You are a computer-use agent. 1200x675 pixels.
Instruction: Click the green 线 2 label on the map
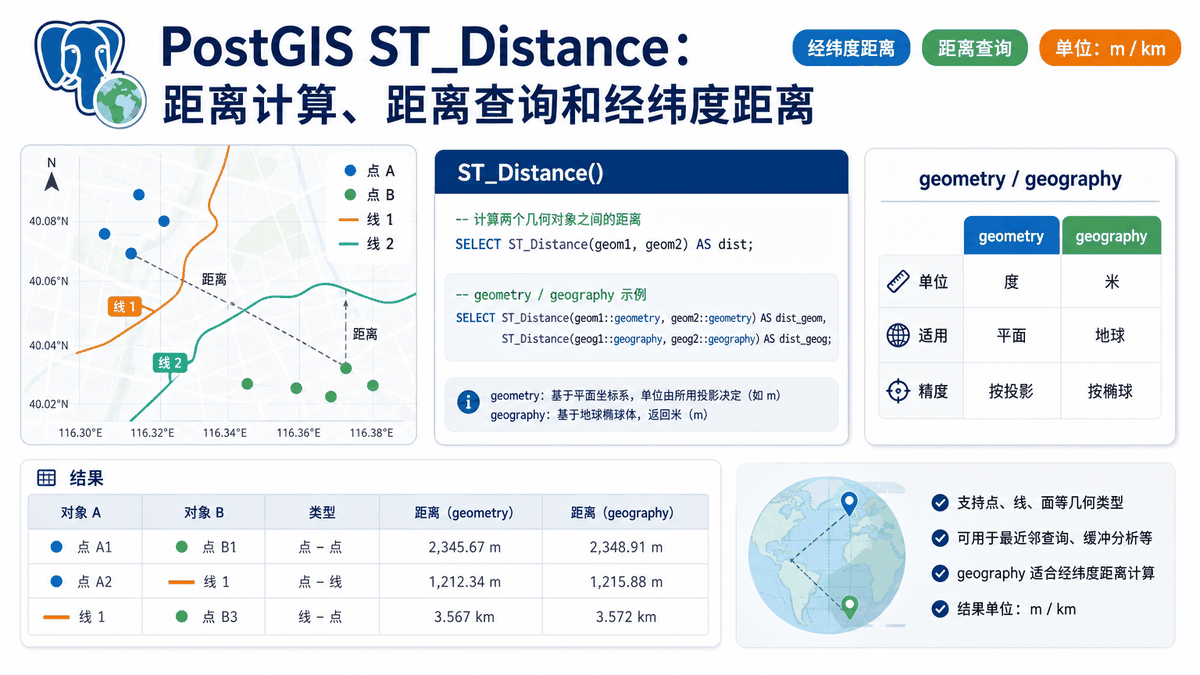(170, 363)
